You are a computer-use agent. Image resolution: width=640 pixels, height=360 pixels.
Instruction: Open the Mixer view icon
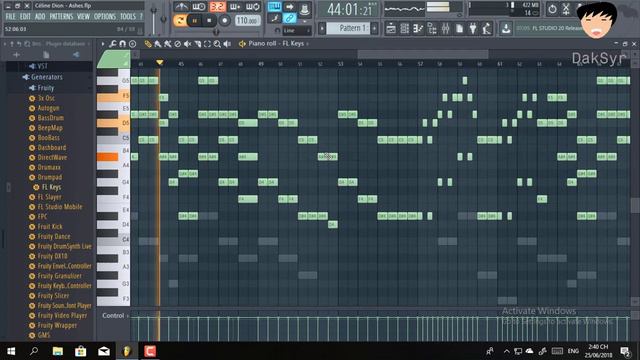[446, 29]
